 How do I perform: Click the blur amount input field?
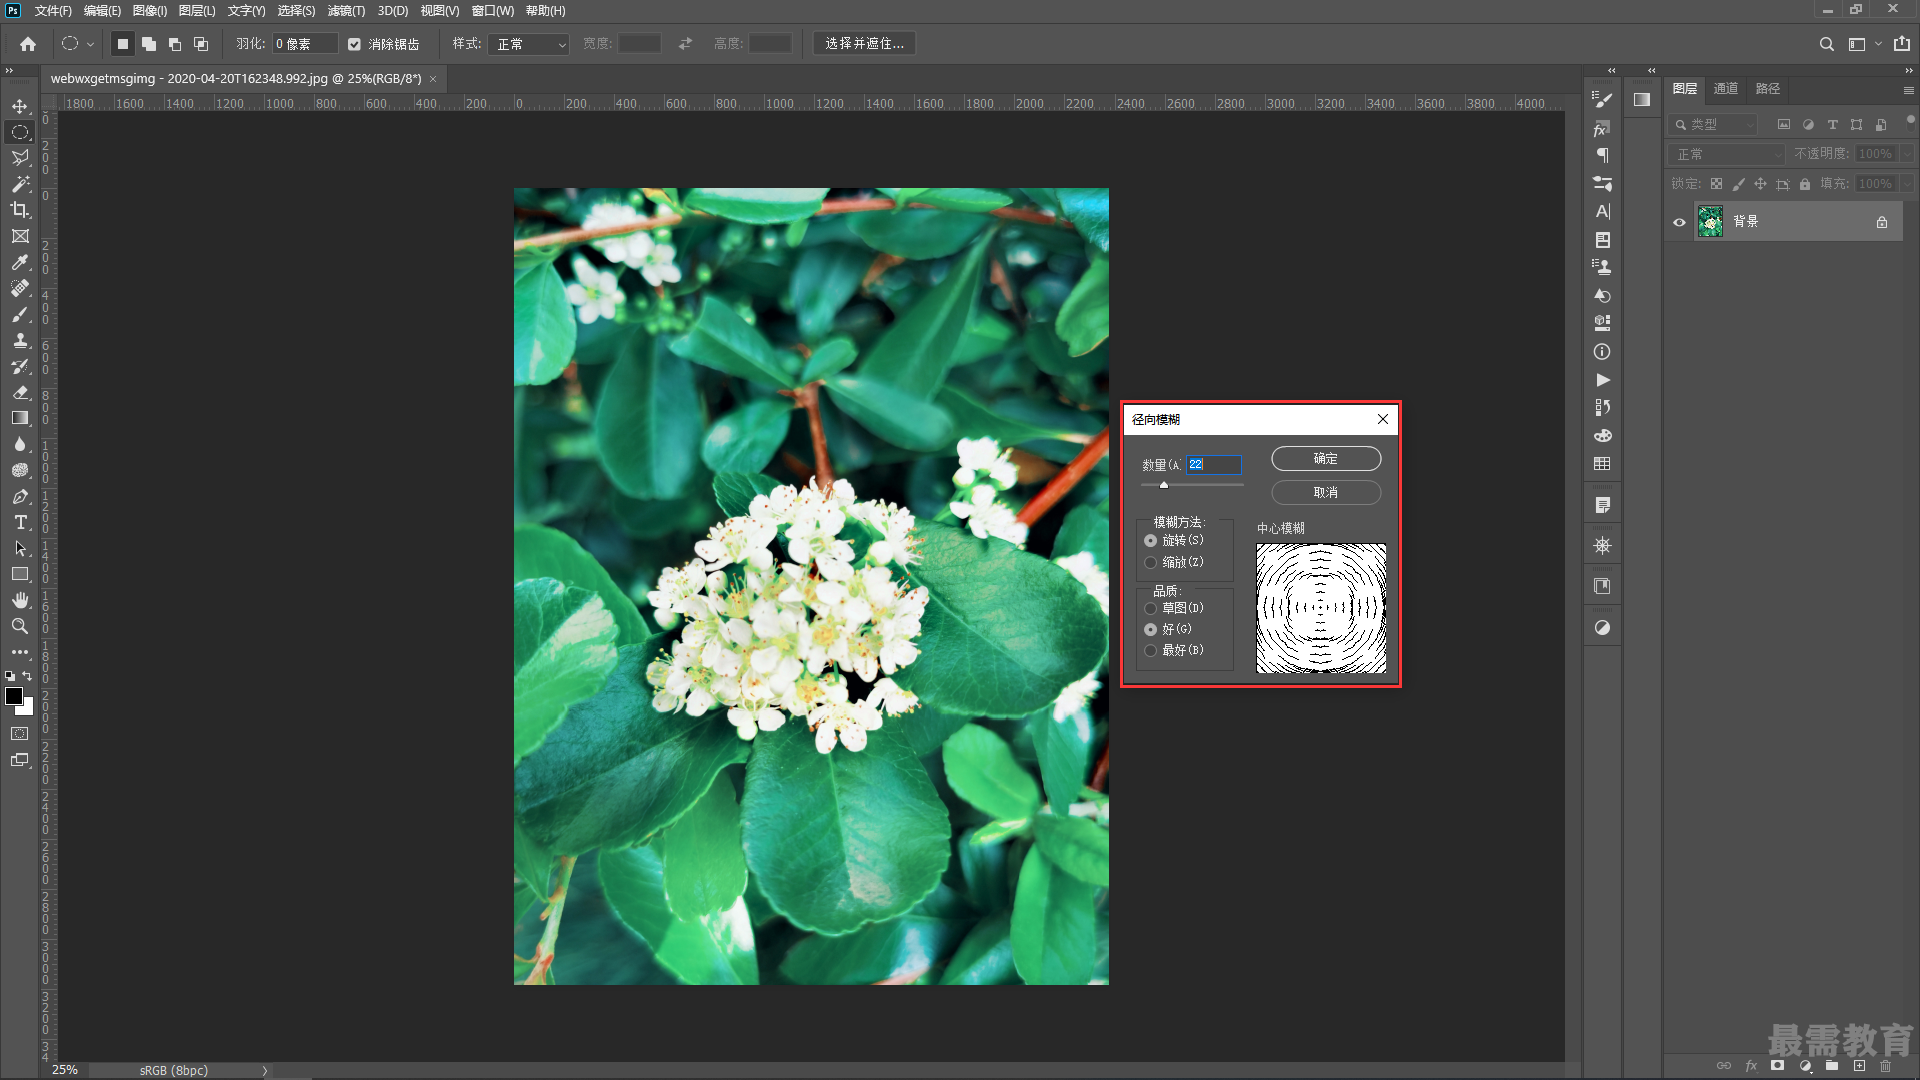[1213, 464]
